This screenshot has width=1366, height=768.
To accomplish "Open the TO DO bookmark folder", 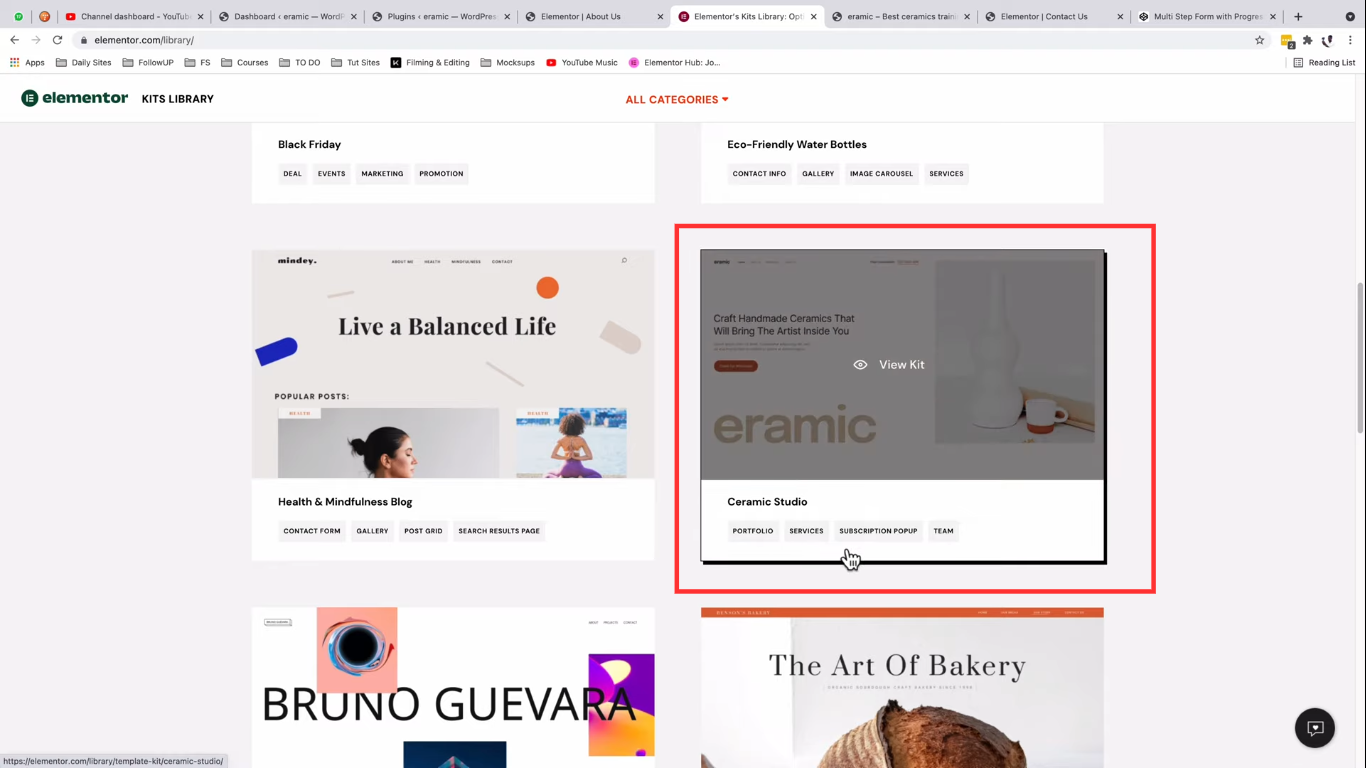I will [x=300, y=62].
